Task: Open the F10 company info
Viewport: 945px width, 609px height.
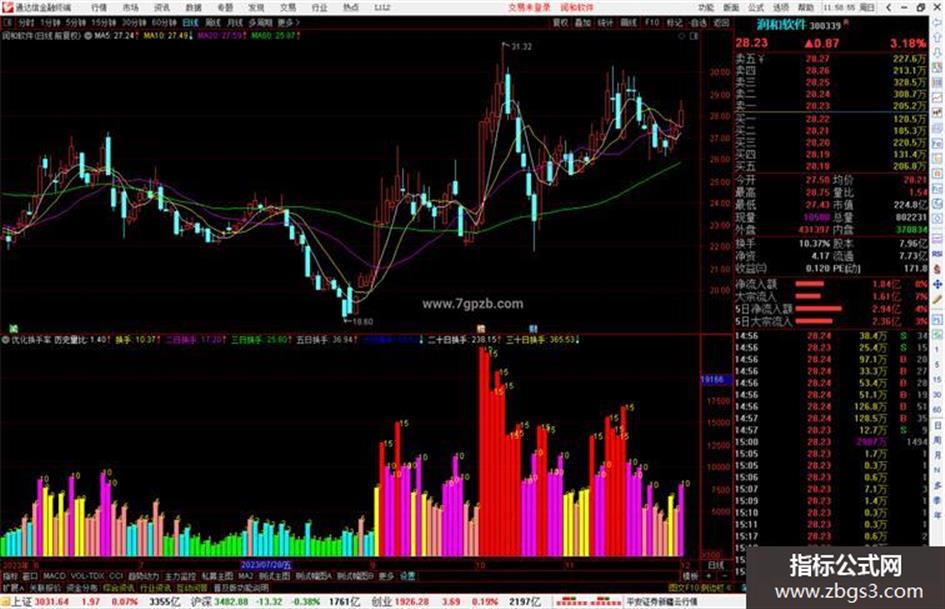Action: [x=651, y=22]
